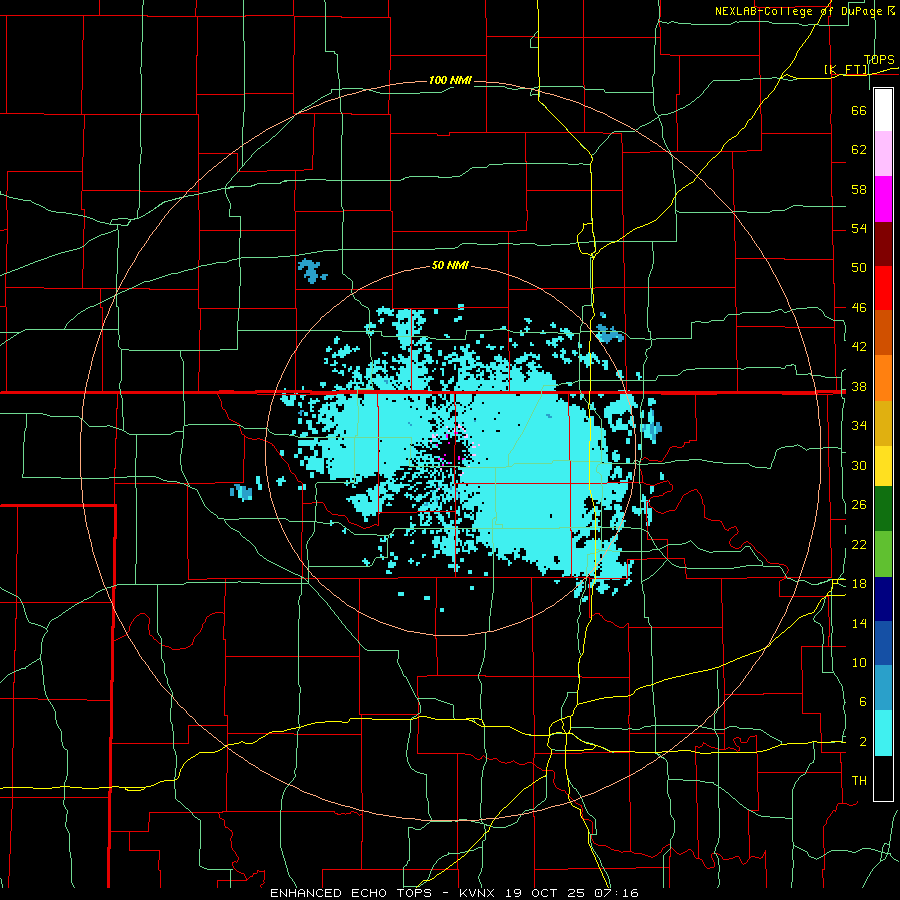Select the light green legend swatch
Viewport: 900px width, 900px height.
coord(883,554)
